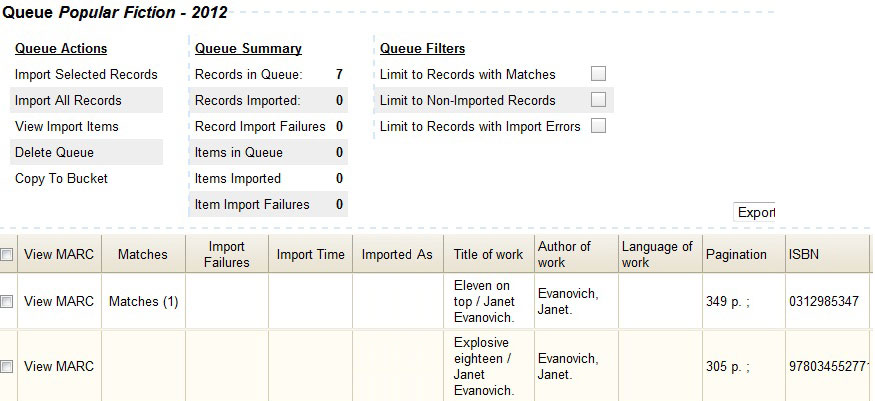Enable Limit to Records with Matches
This screenshot has width=875, height=401.
[598, 74]
